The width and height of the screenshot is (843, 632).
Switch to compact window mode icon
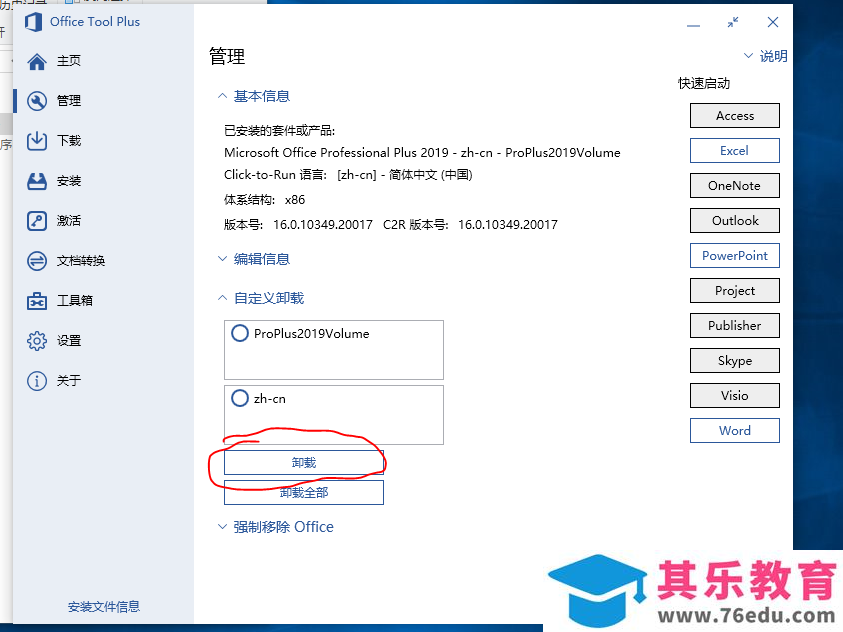[x=733, y=23]
